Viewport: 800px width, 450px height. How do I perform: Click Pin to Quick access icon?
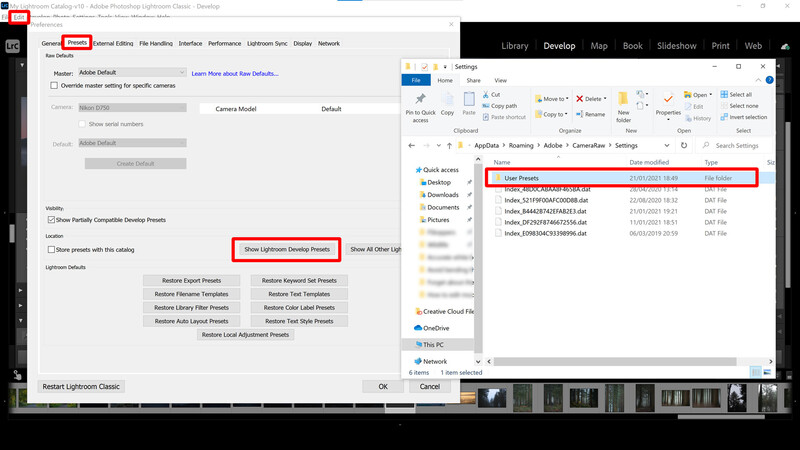420,99
